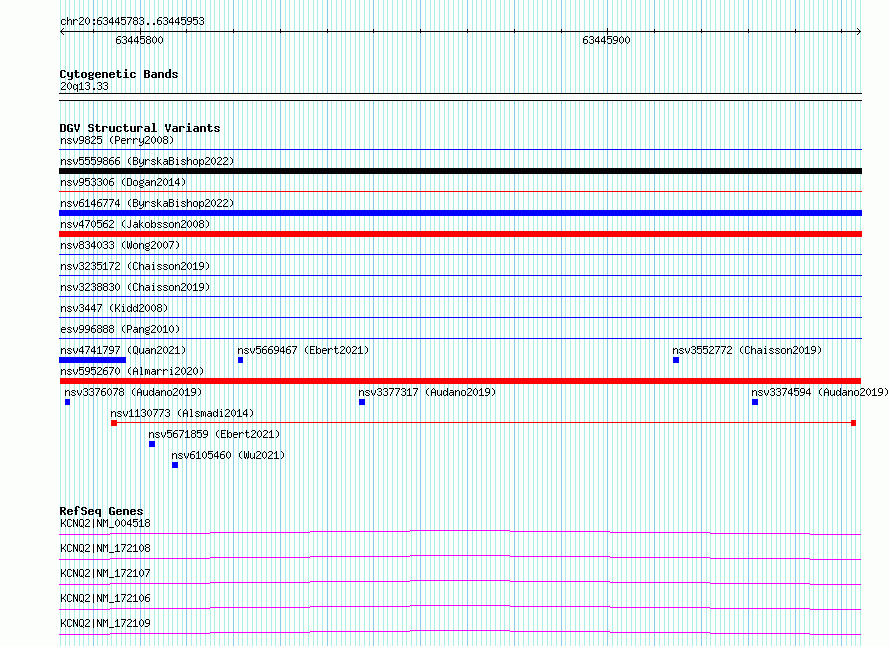Open nsv5559866 (ByrskaBishop2022) label
Viewport: 890px width, 646px height.
click(x=147, y=161)
